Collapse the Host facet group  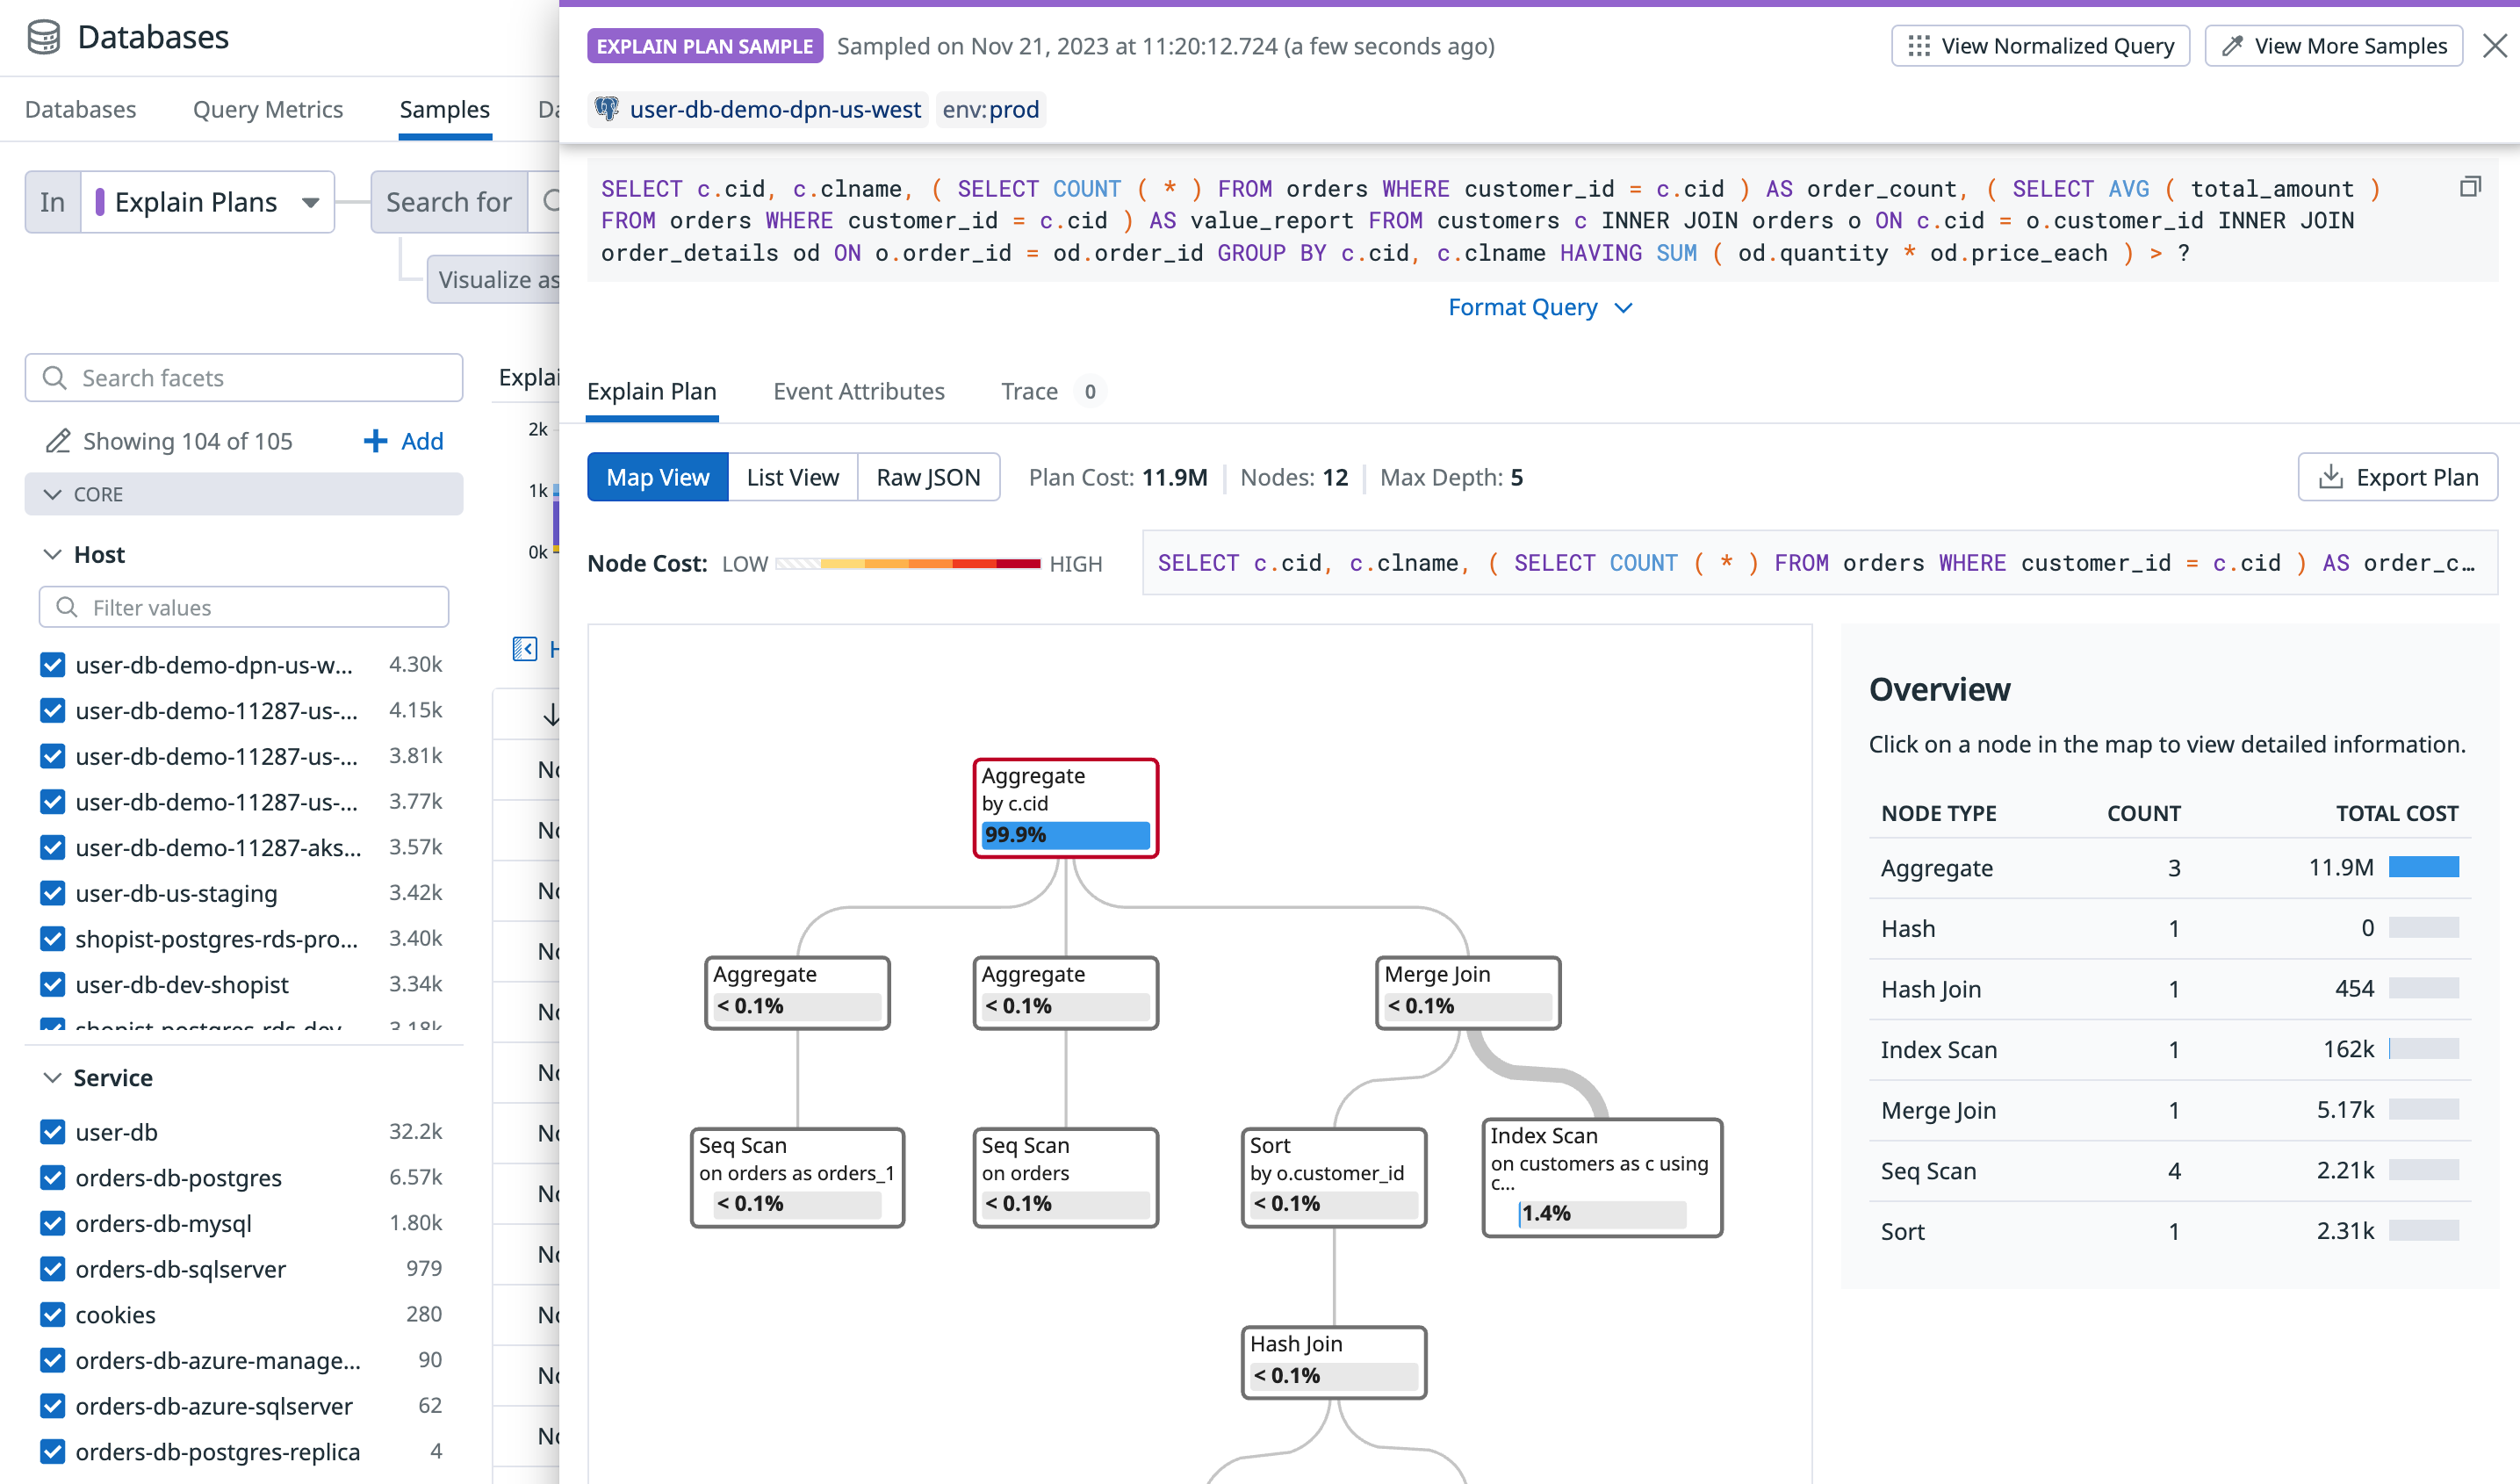point(53,554)
